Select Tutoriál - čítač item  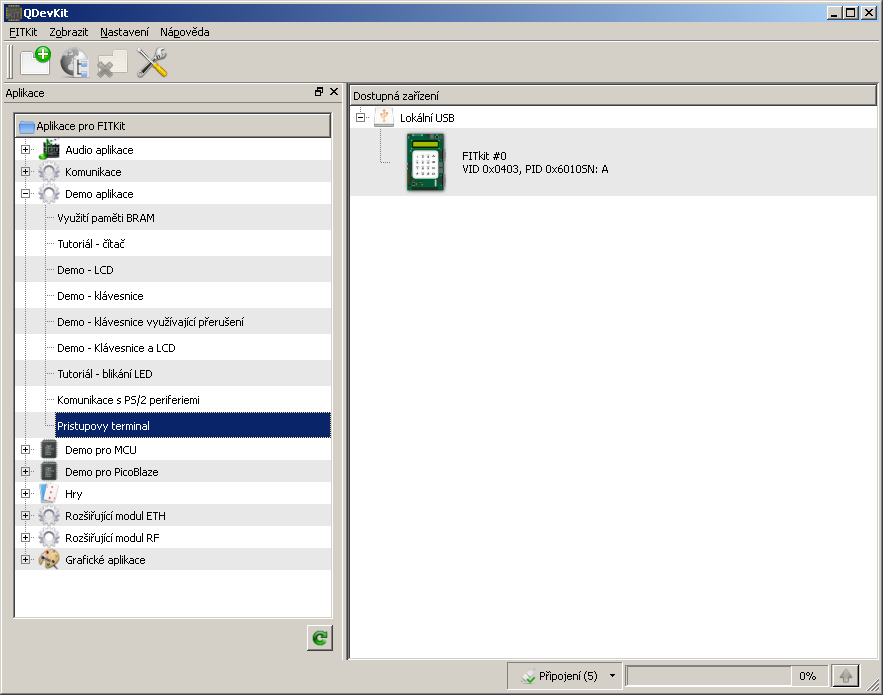(91, 244)
